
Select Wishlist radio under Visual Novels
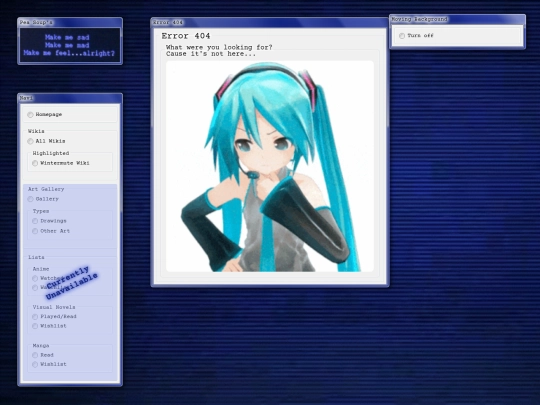tap(35, 326)
